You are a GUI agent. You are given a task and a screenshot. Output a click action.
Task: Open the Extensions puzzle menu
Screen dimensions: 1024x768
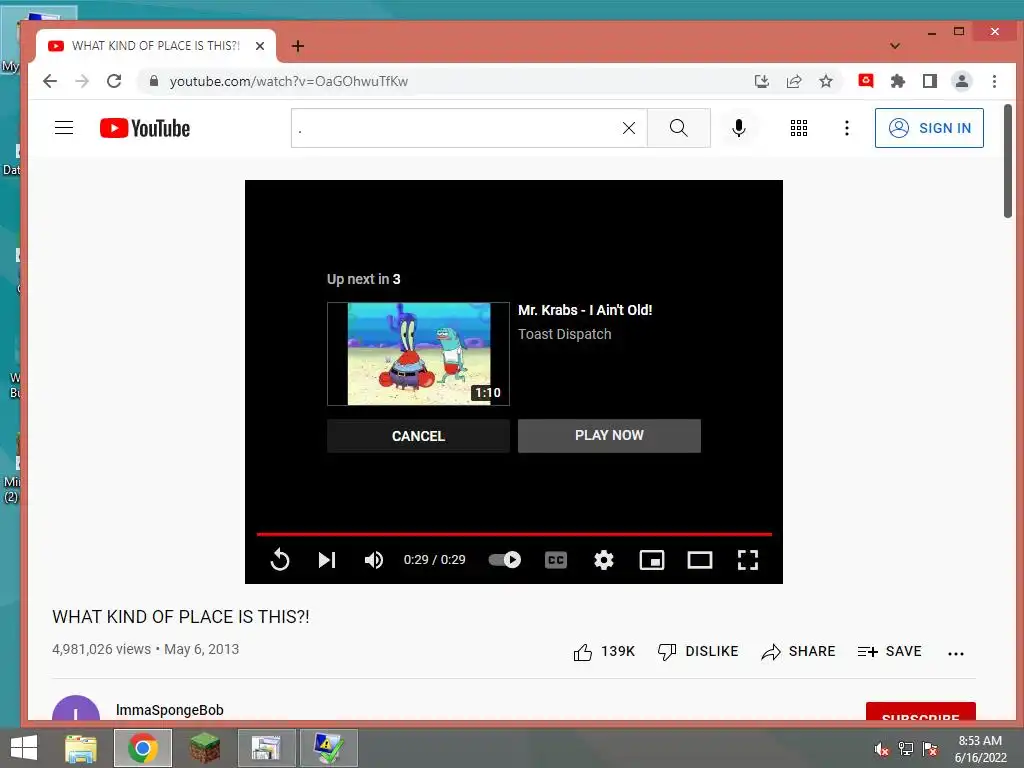pyautogui.click(x=898, y=81)
